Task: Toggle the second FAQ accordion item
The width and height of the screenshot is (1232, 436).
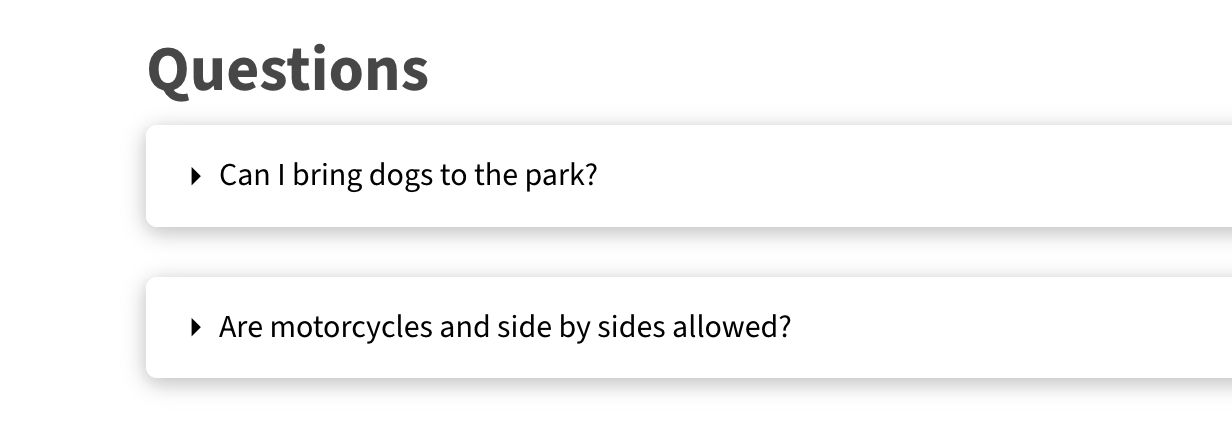Action: click(504, 328)
